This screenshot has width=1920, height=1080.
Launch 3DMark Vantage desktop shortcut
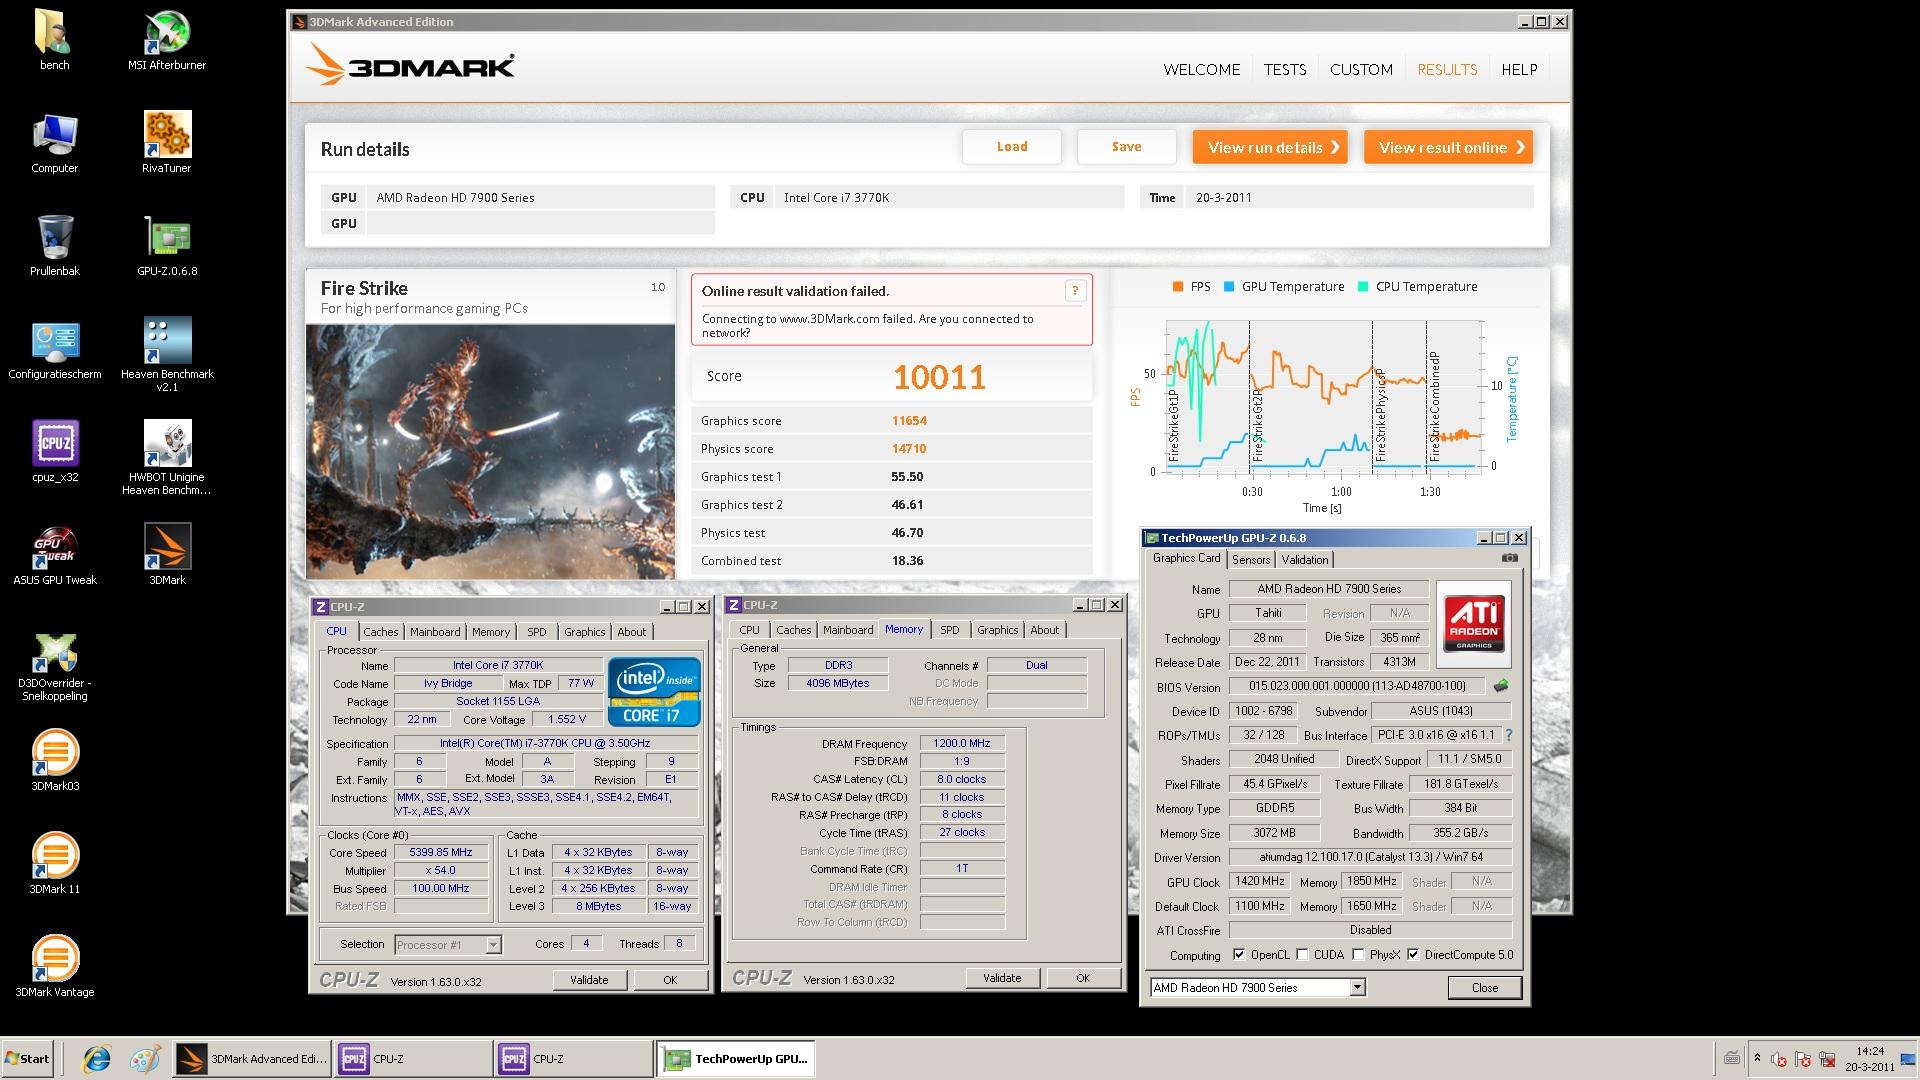point(54,967)
